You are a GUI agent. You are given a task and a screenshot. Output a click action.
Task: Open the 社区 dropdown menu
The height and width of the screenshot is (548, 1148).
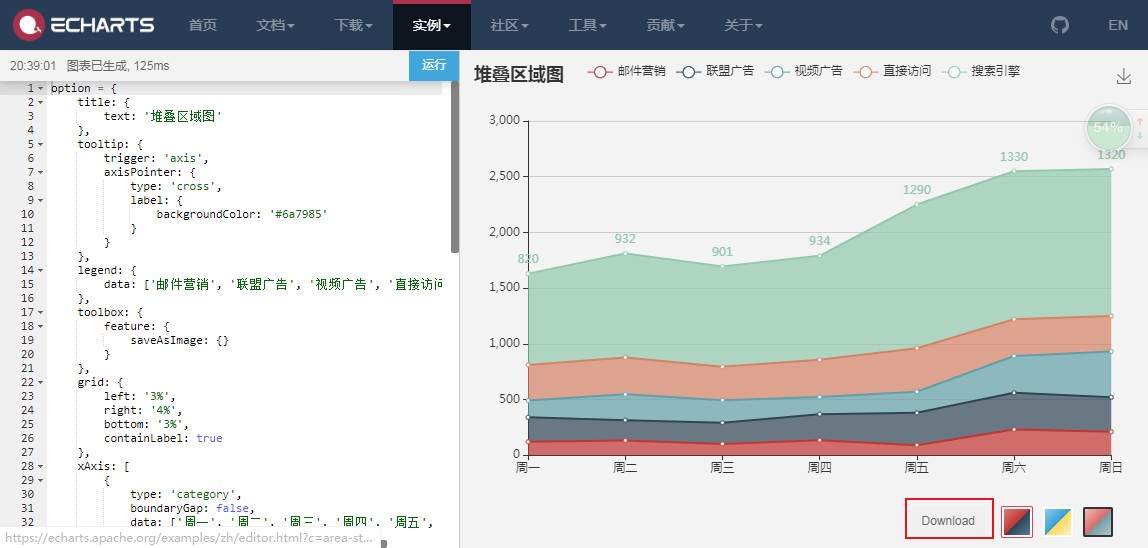(x=510, y=25)
